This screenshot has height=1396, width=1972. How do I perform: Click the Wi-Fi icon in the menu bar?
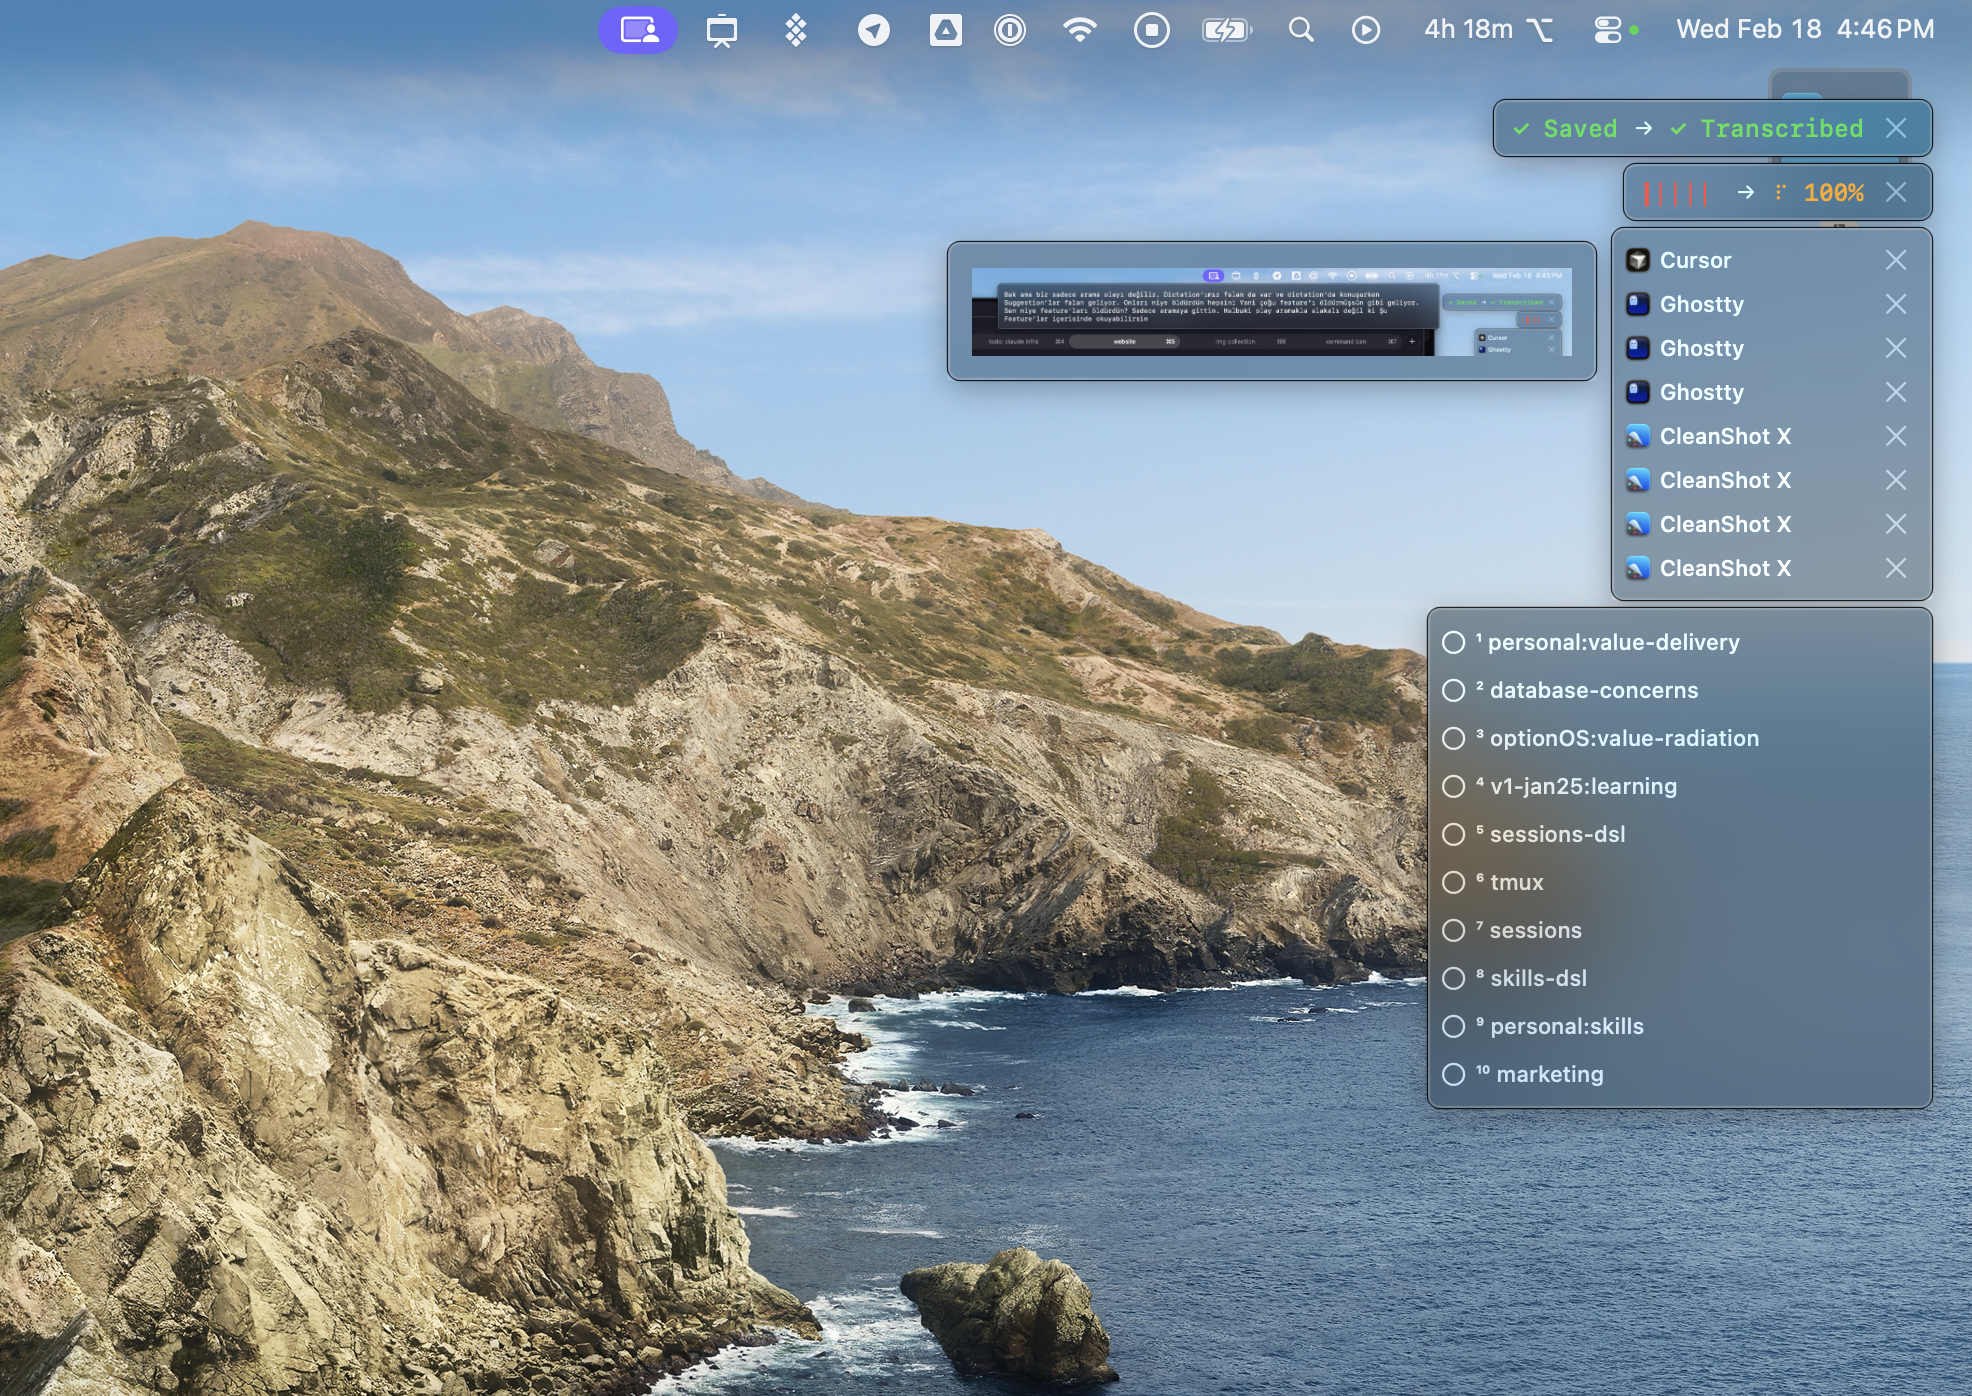(x=1081, y=30)
